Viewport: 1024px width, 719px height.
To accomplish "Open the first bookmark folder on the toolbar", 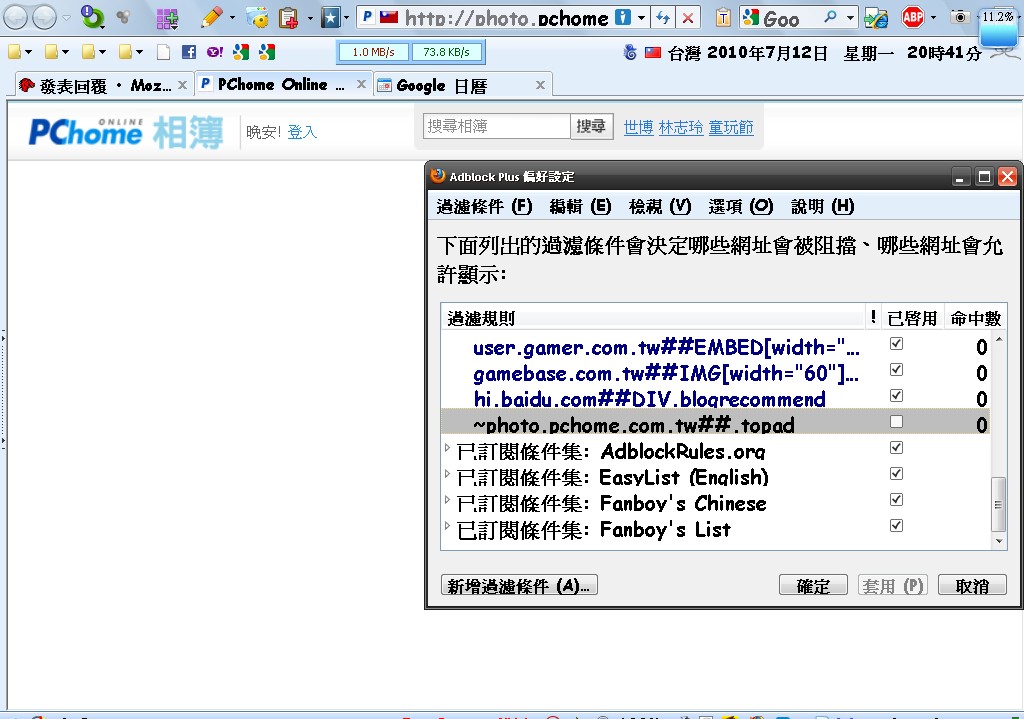I will (19, 52).
